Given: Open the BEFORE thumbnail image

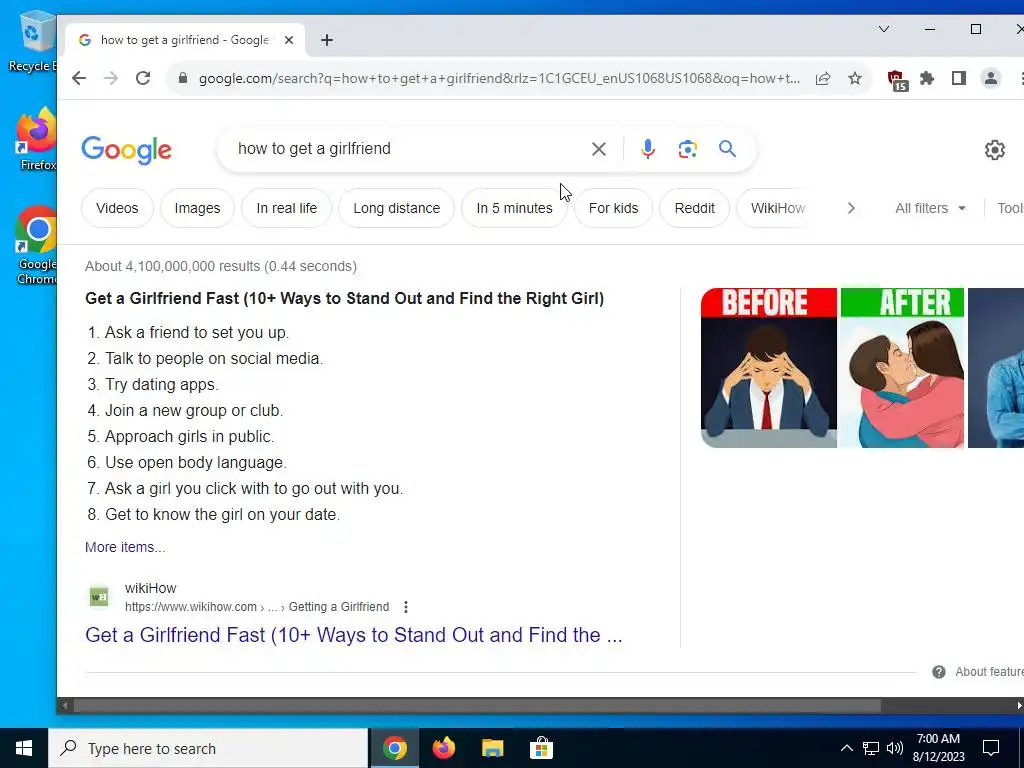Looking at the screenshot, I should pyautogui.click(x=769, y=368).
